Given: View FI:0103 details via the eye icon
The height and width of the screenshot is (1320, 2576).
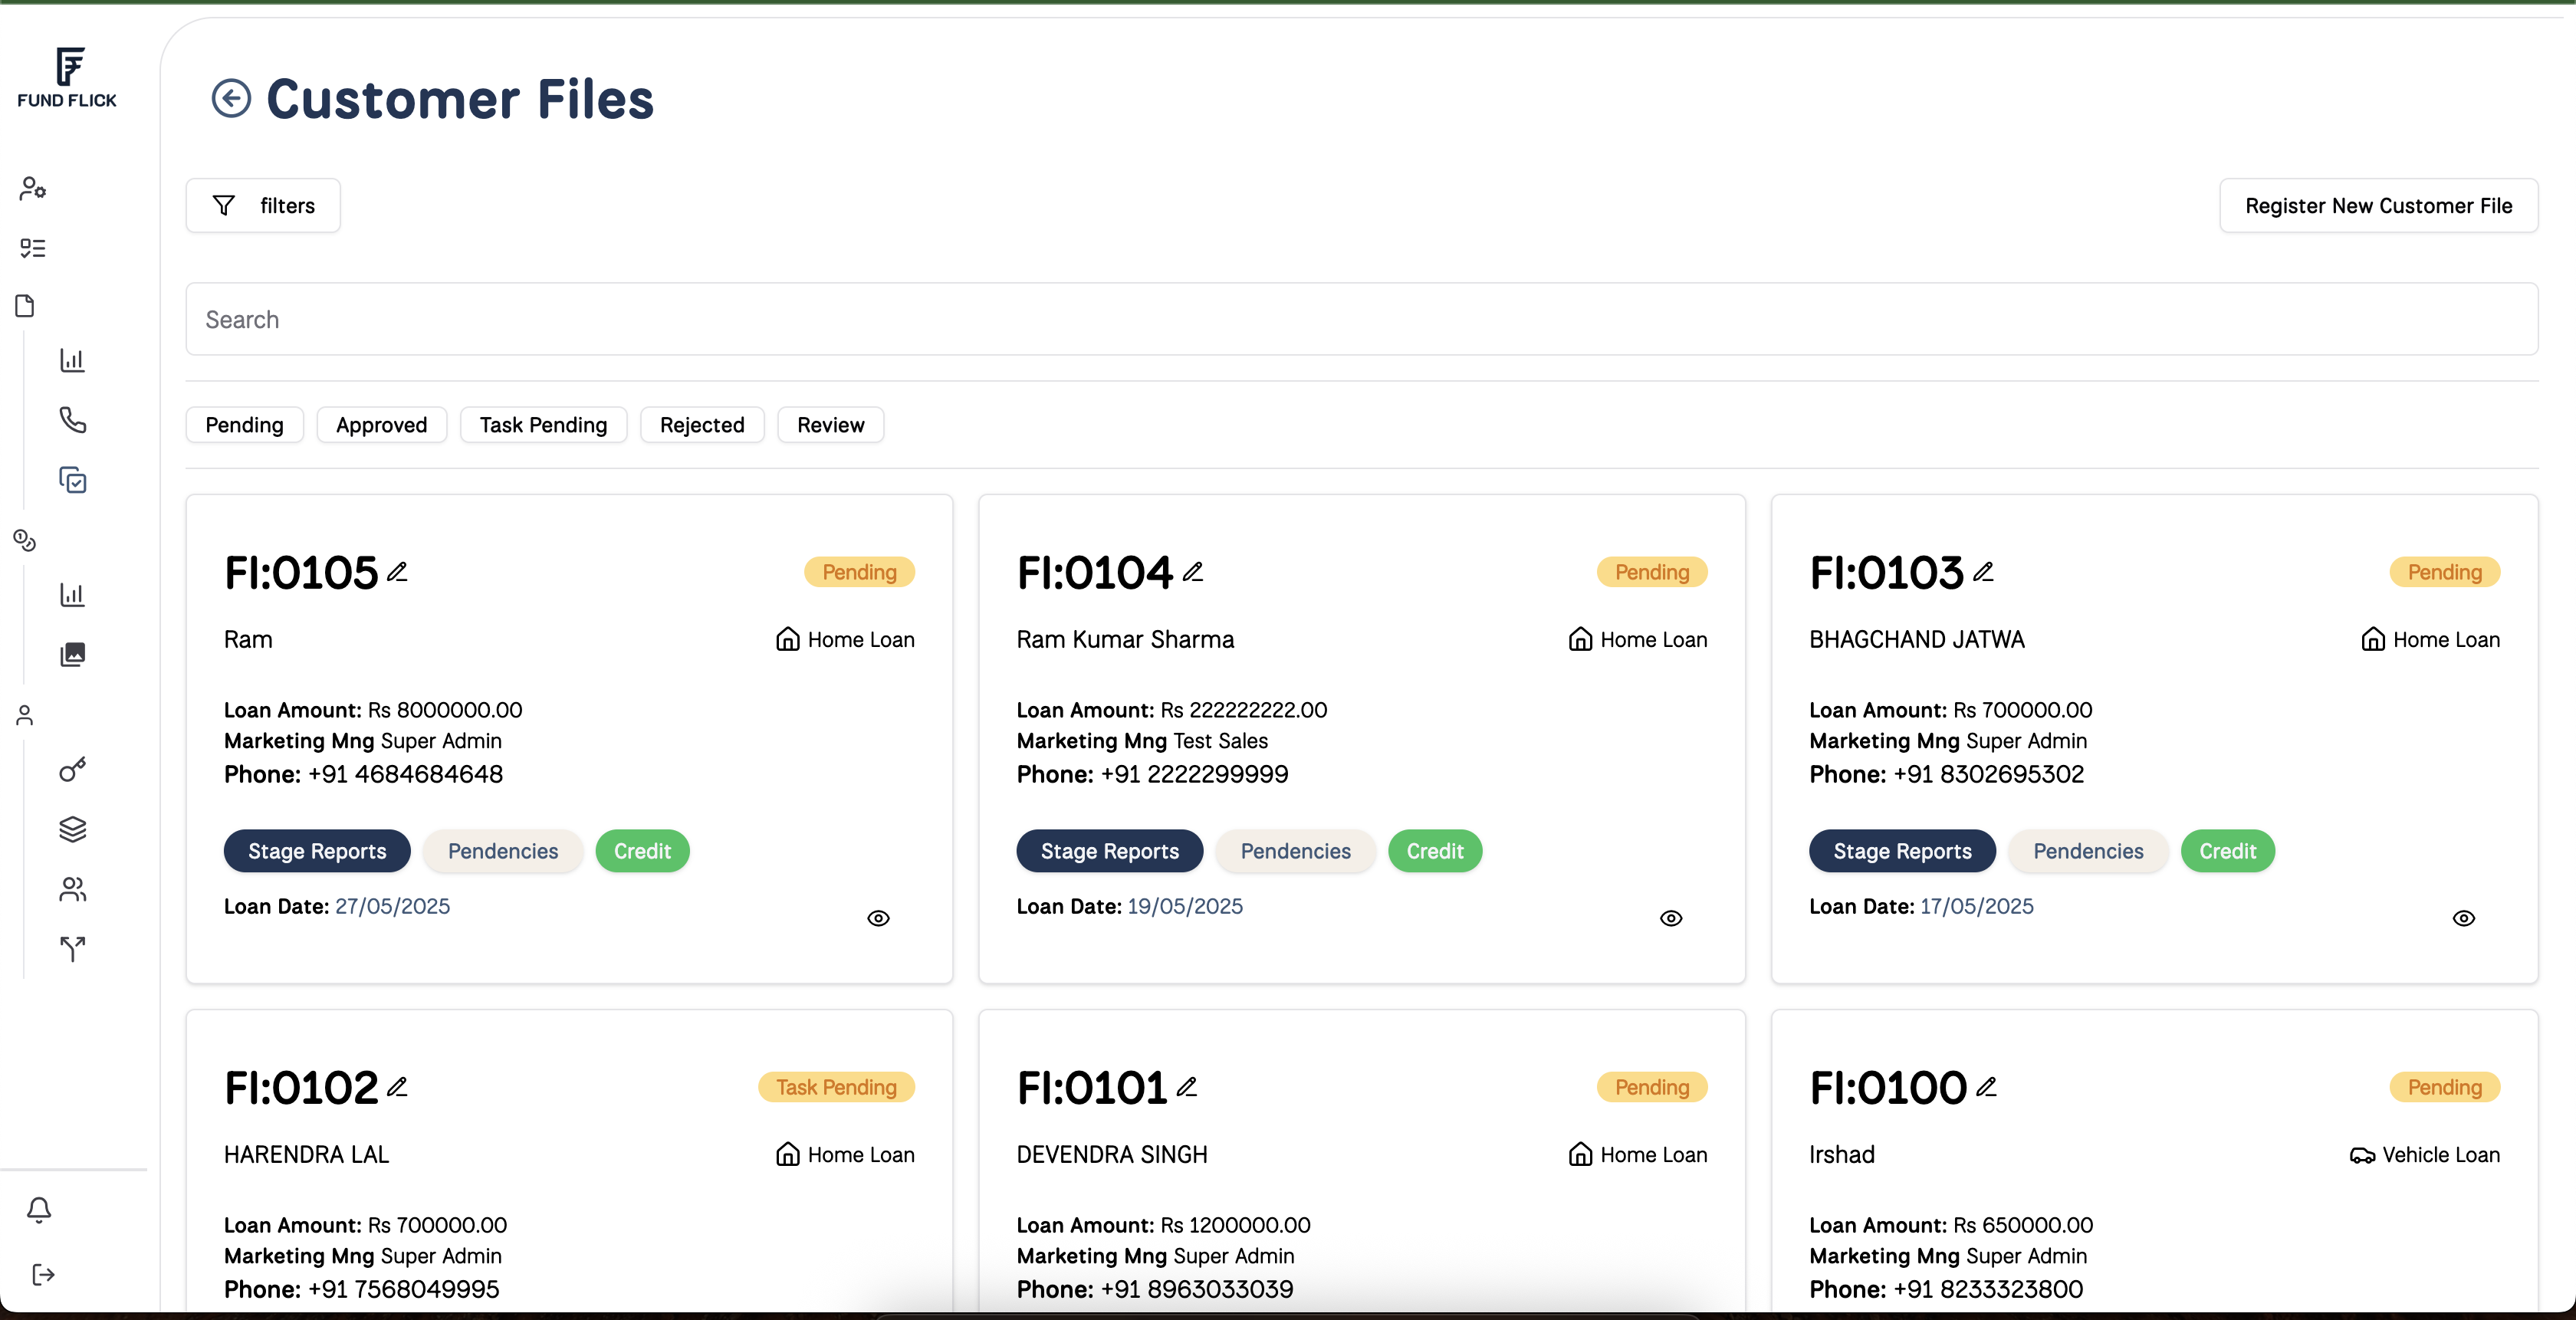Looking at the screenshot, I should (x=2464, y=918).
